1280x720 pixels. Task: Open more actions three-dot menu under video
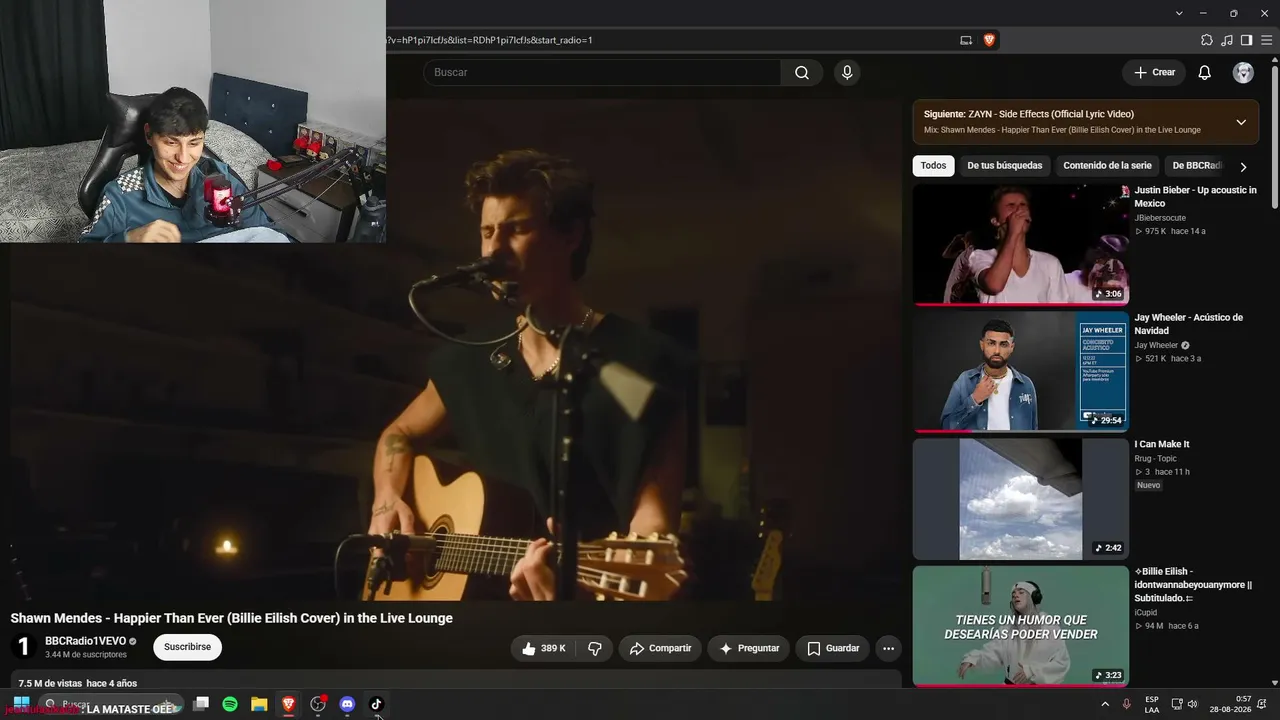[x=888, y=648]
